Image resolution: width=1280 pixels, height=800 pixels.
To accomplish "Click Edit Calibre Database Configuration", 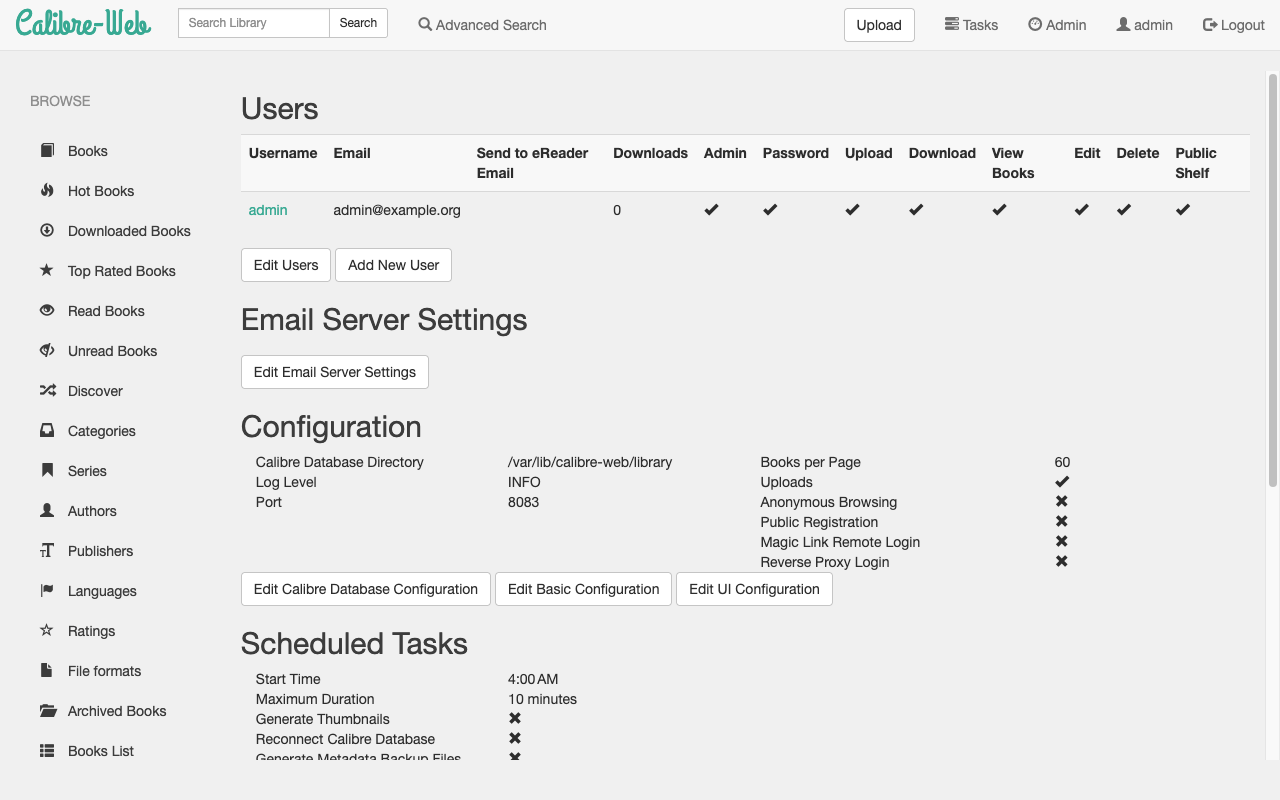I will [366, 589].
